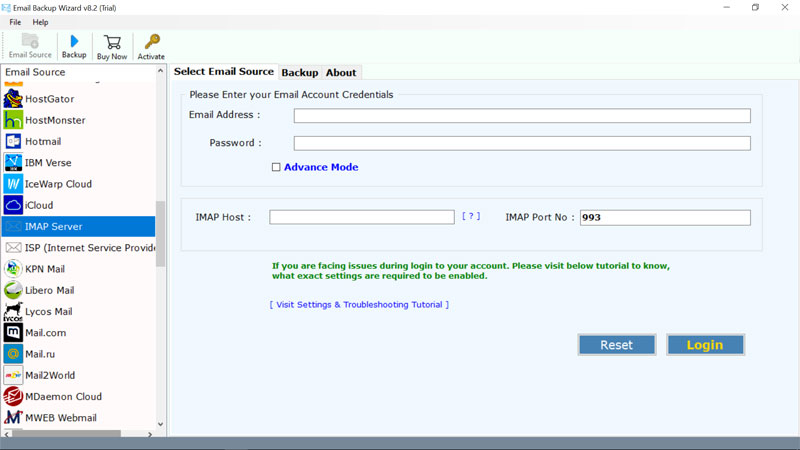Click source list scroll down arrow
The height and width of the screenshot is (450, 800).
161,424
